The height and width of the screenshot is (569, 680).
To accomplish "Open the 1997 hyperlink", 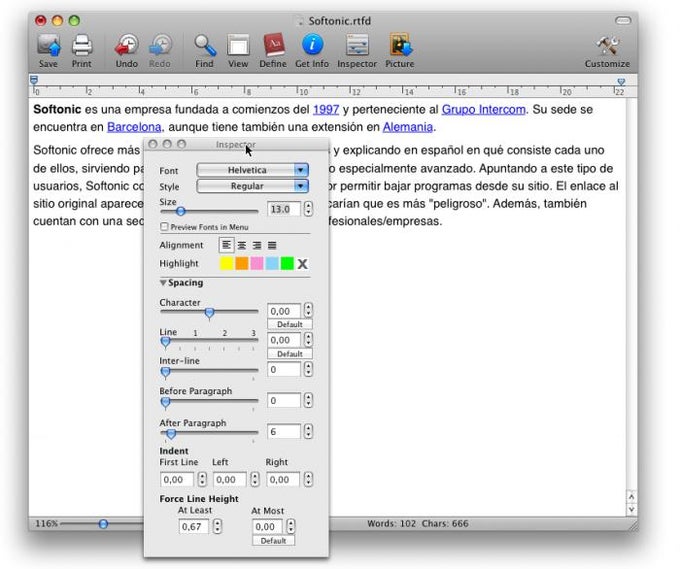I will click(326, 109).
